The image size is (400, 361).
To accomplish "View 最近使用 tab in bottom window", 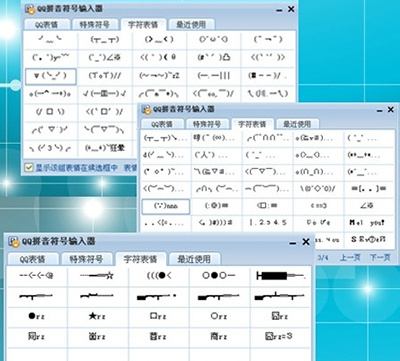I will point(194,259).
